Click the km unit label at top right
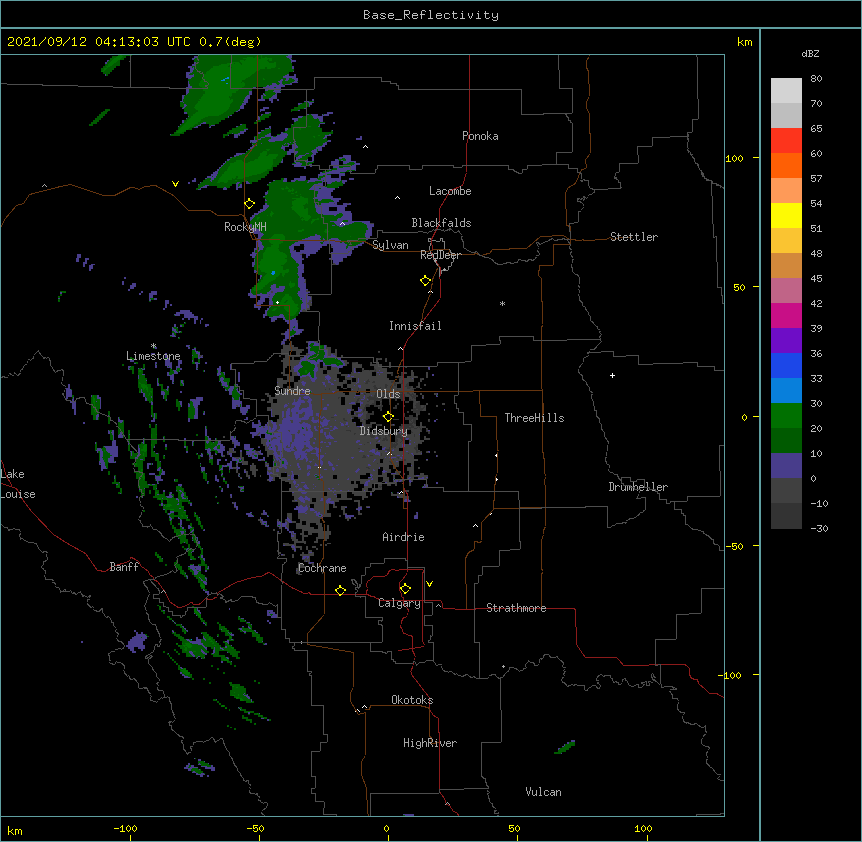 click(x=745, y=42)
